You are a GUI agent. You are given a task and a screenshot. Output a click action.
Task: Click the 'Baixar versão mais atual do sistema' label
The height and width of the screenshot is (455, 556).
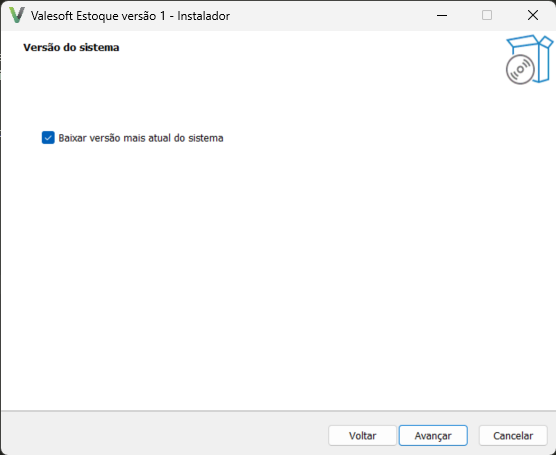[x=141, y=138]
